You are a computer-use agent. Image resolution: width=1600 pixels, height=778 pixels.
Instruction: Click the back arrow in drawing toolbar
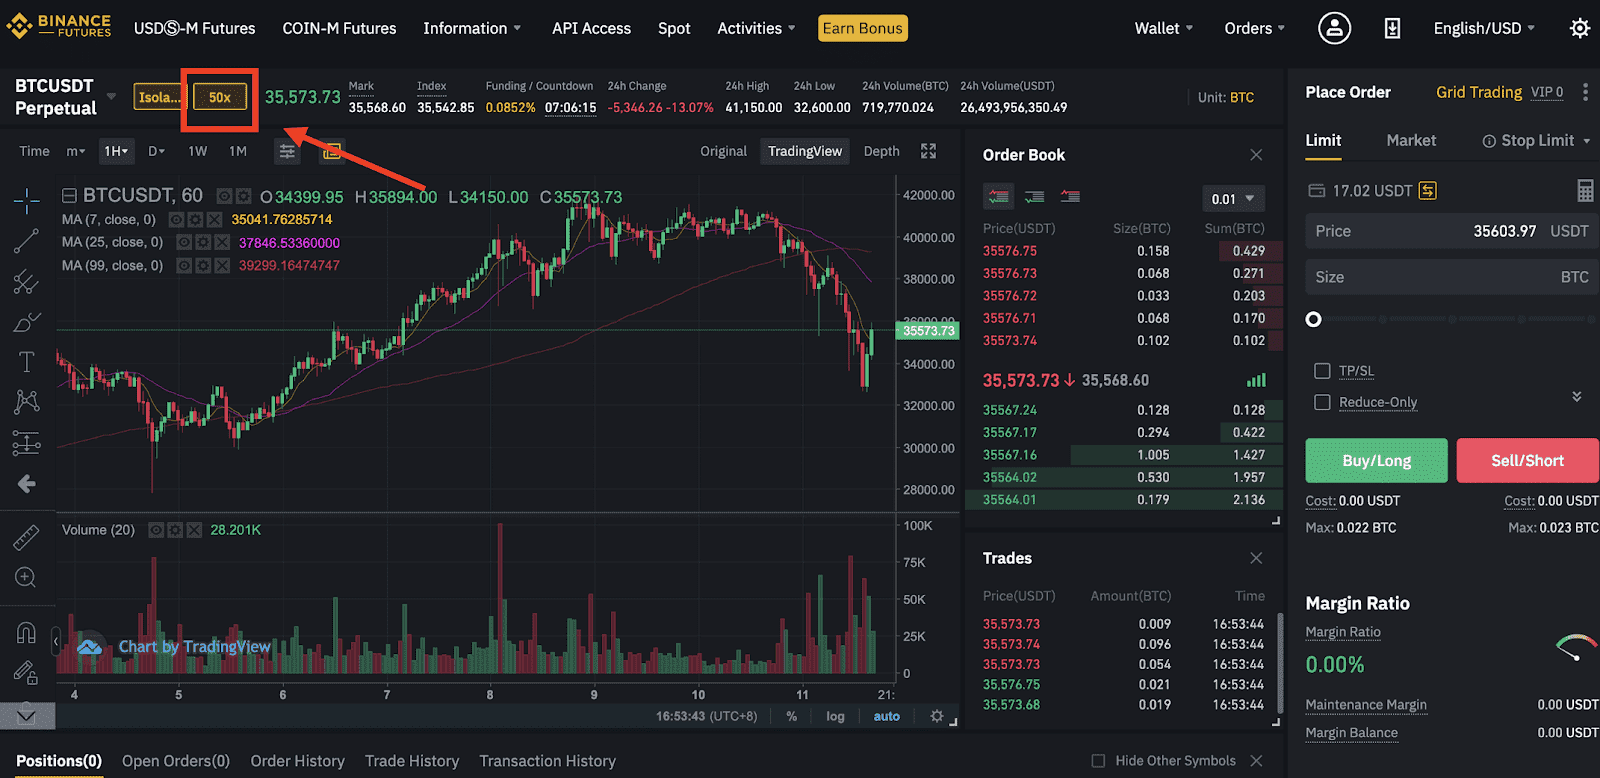[x=27, y=484]
